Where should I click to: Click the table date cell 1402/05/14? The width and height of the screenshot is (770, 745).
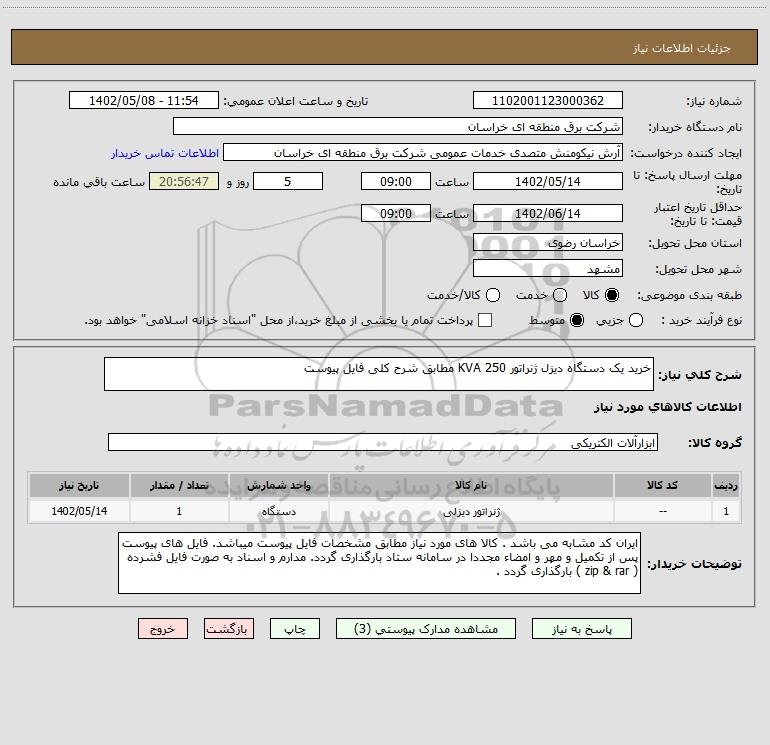tap(79, 512)
